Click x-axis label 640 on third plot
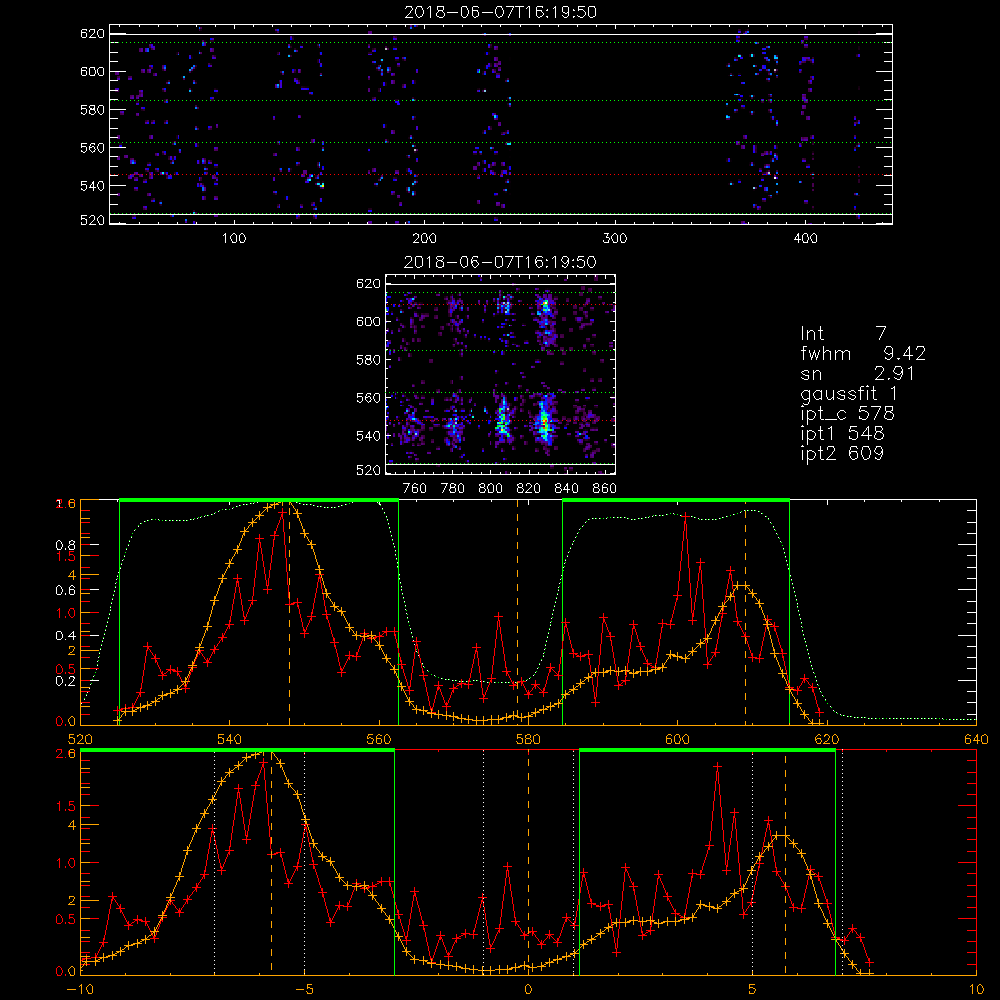Screen dimensions: 1000x1000 [976, 740]
